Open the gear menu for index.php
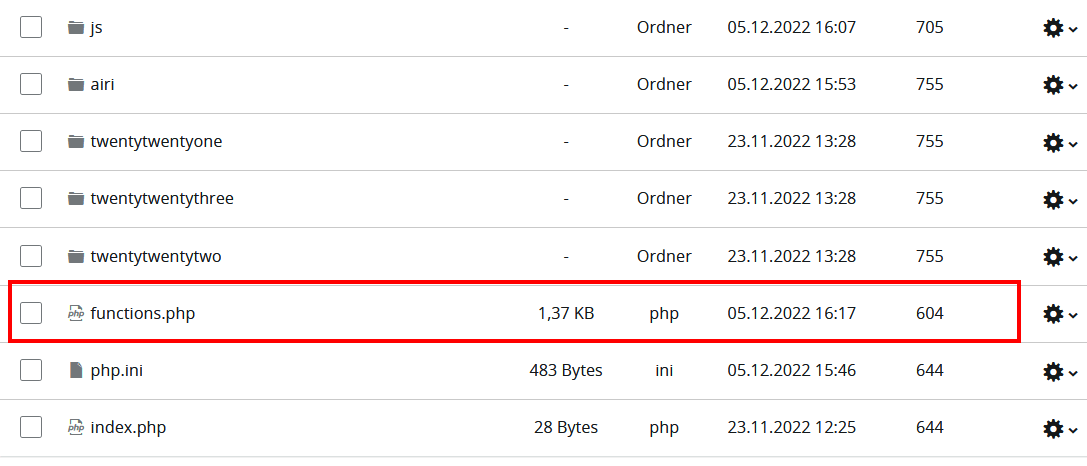 tap(1060, 428)
